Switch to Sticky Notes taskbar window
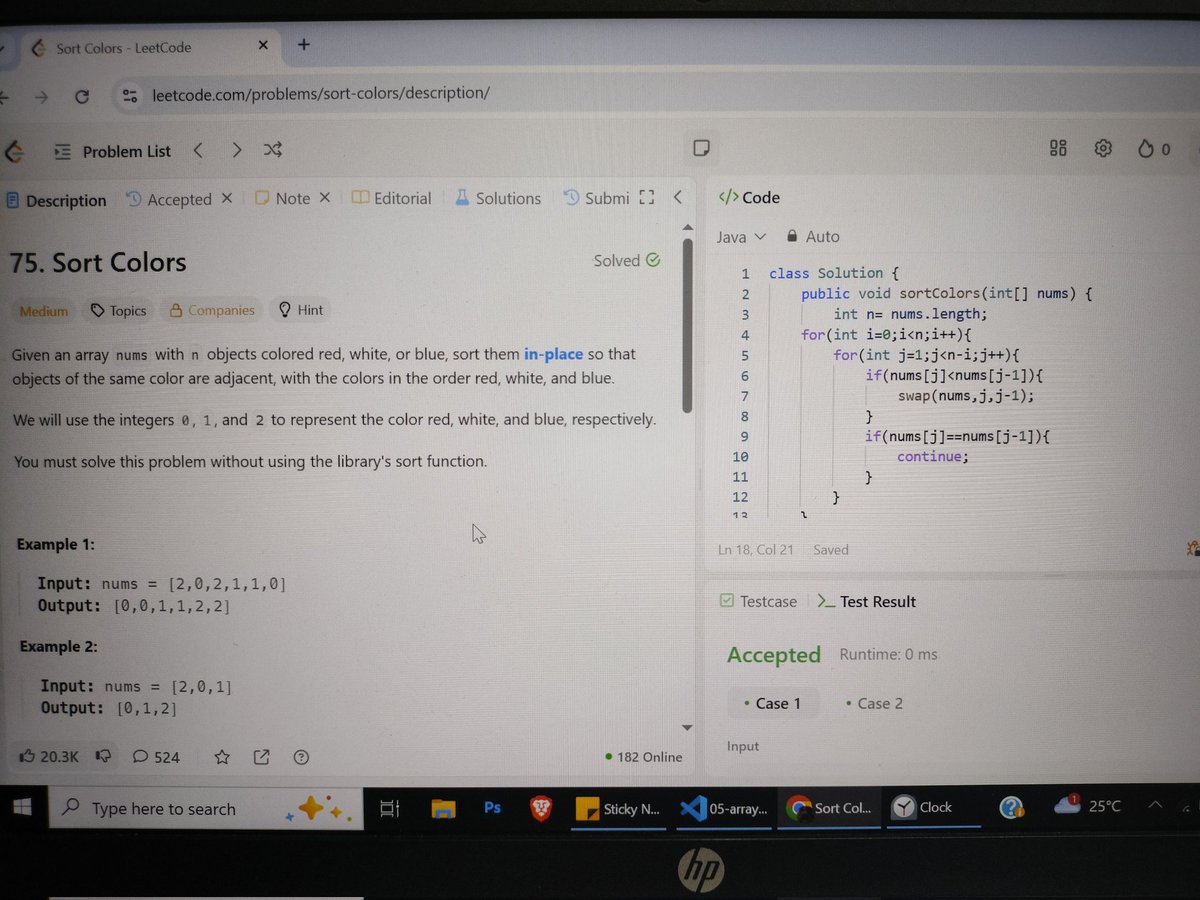Viewport: 1200px width, 900px height. (620, 809)
